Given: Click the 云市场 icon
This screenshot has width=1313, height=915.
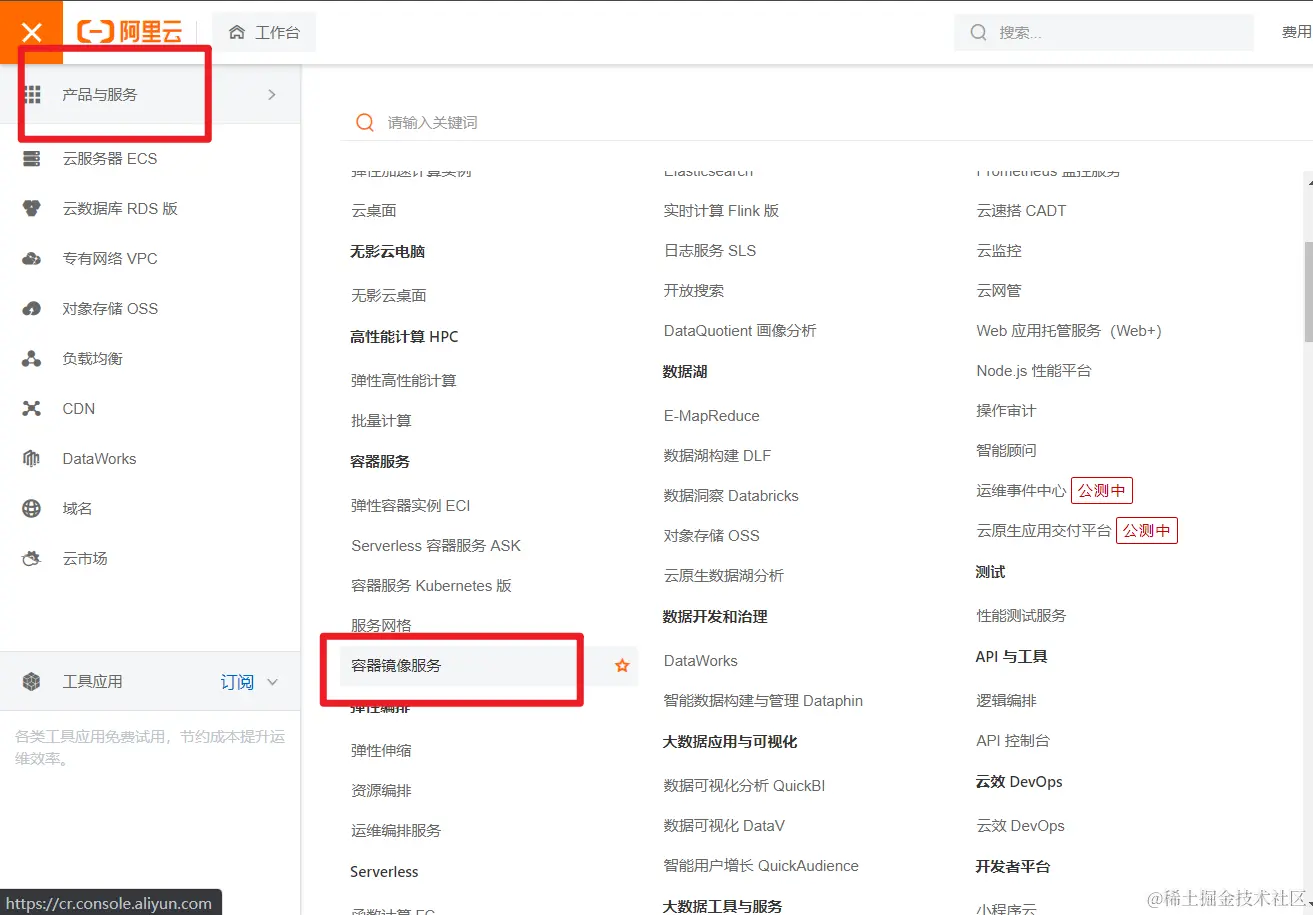Looking at the screenshot, I should pyautogui.click(x=32, y=558).
